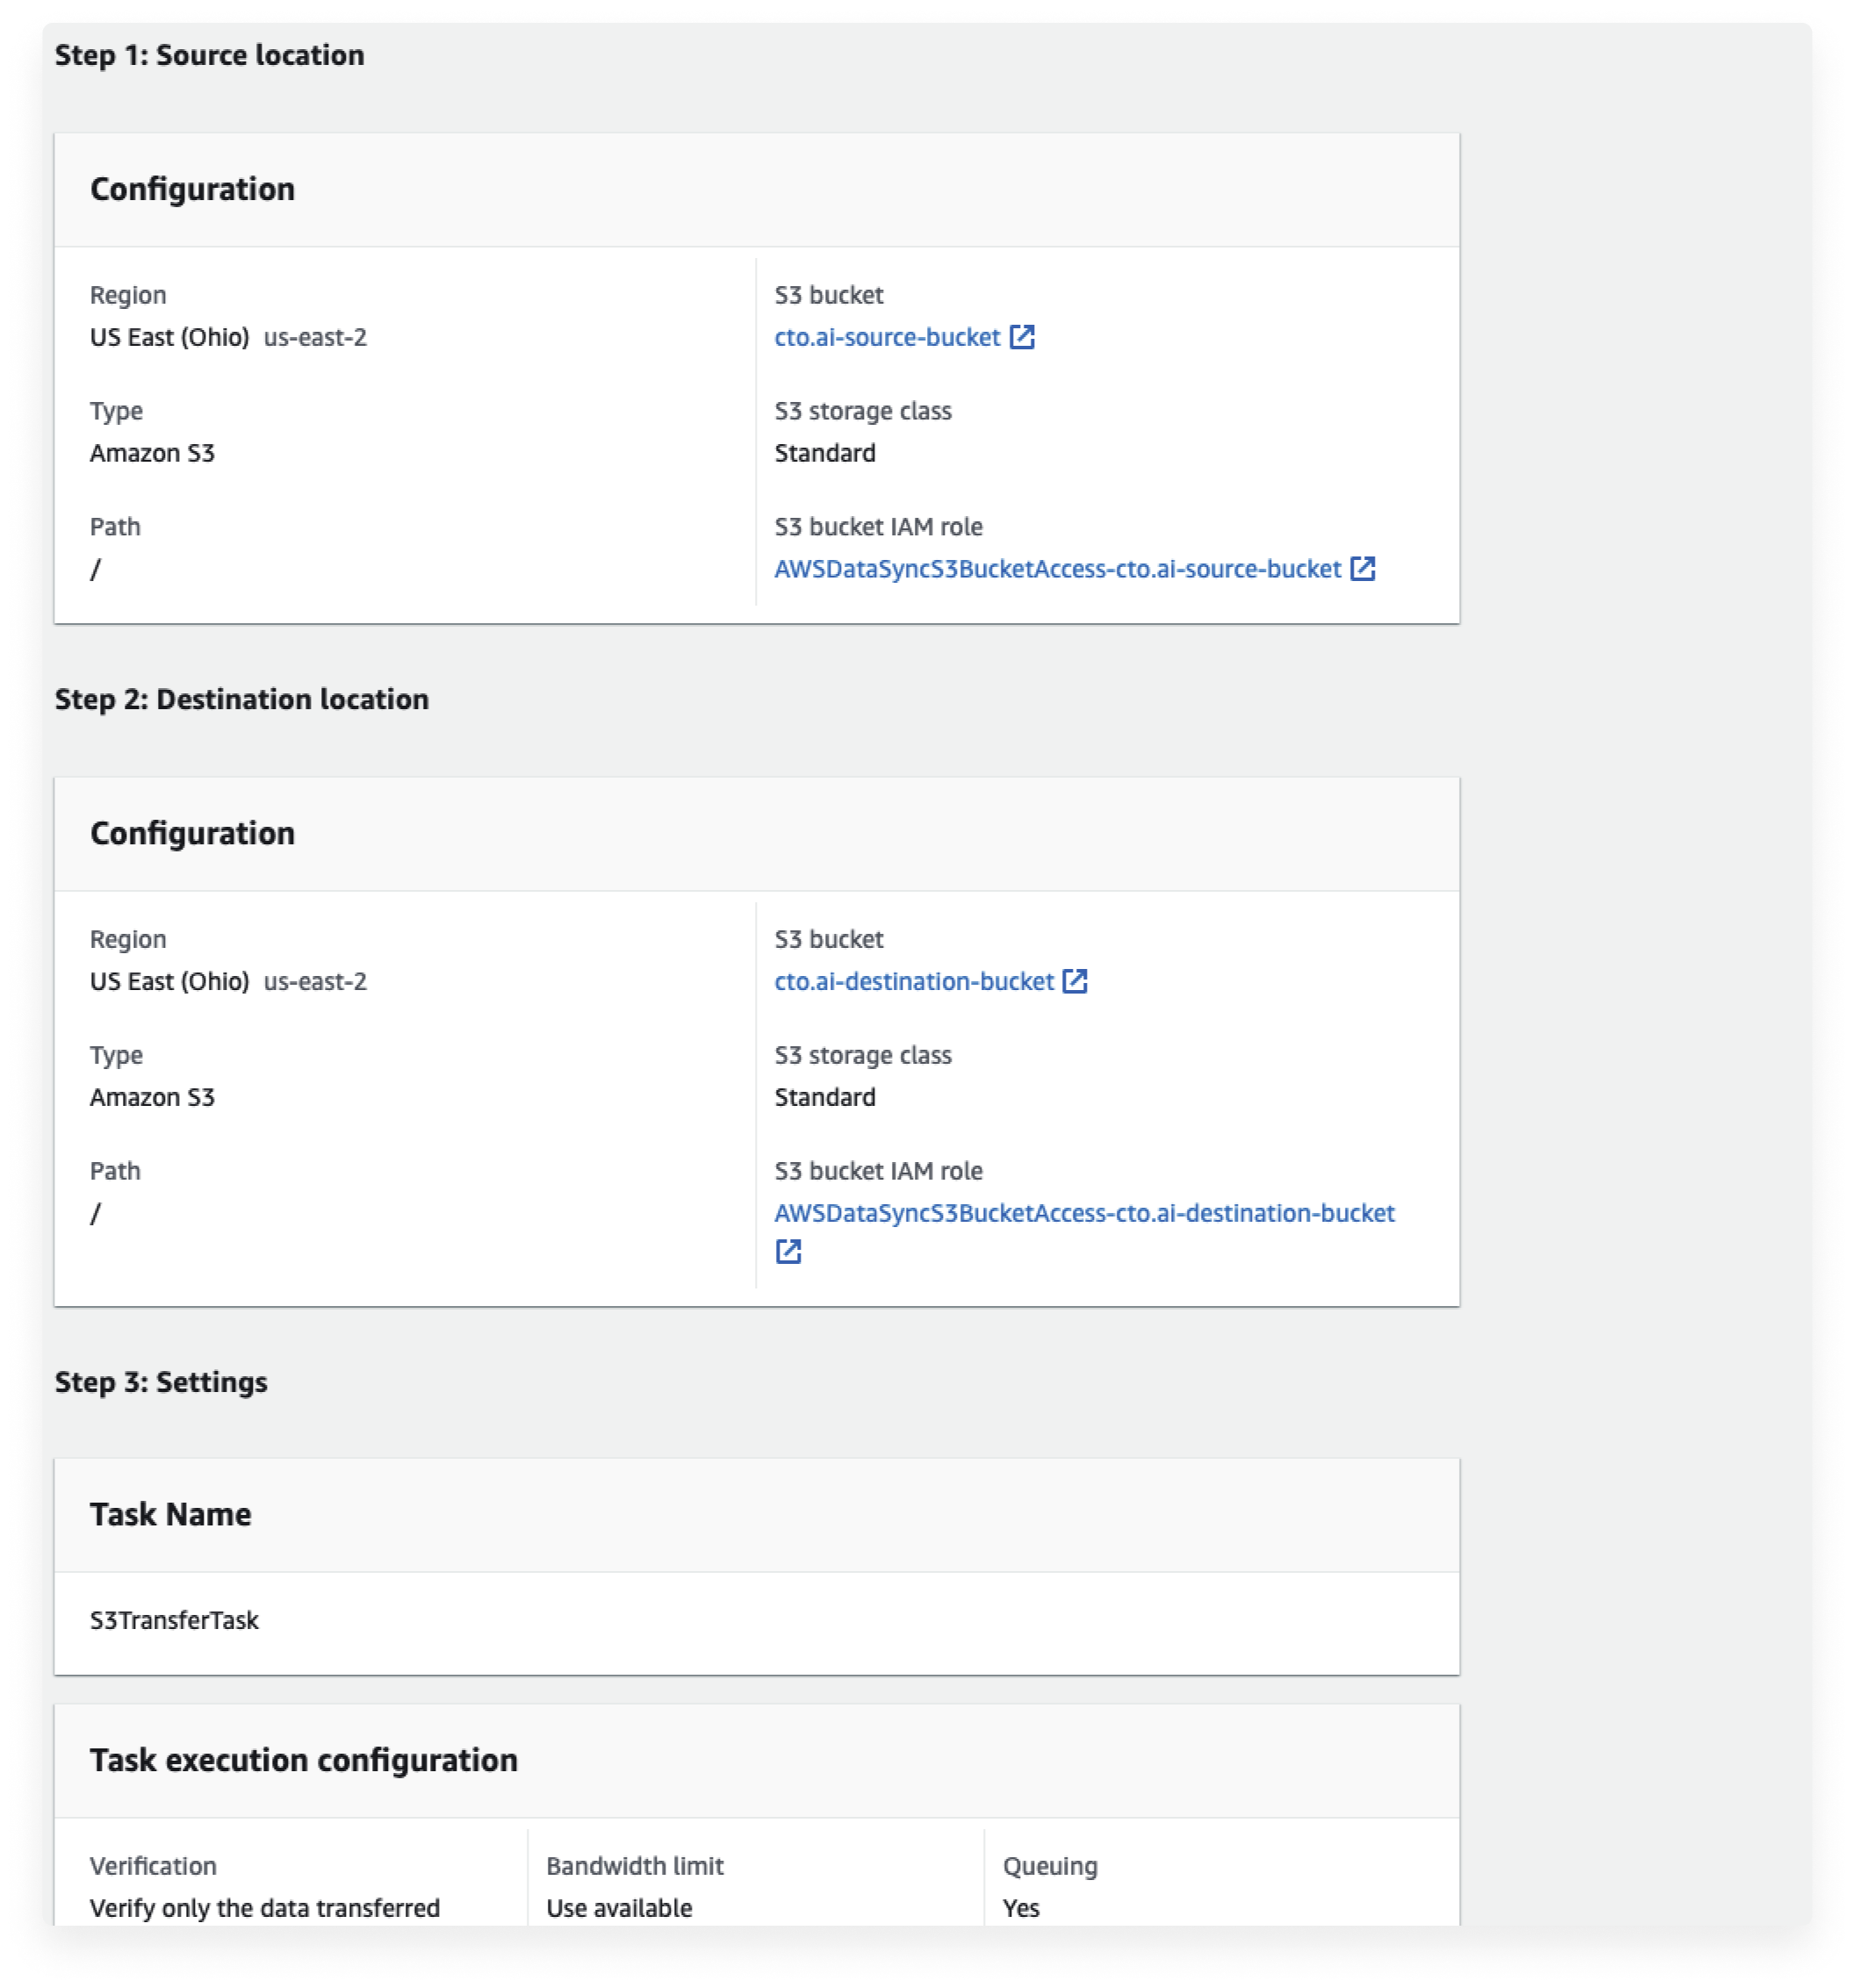Open the cto.ai-source-bucket link
1855x1988 pixels.
click(x=886, y=337)
